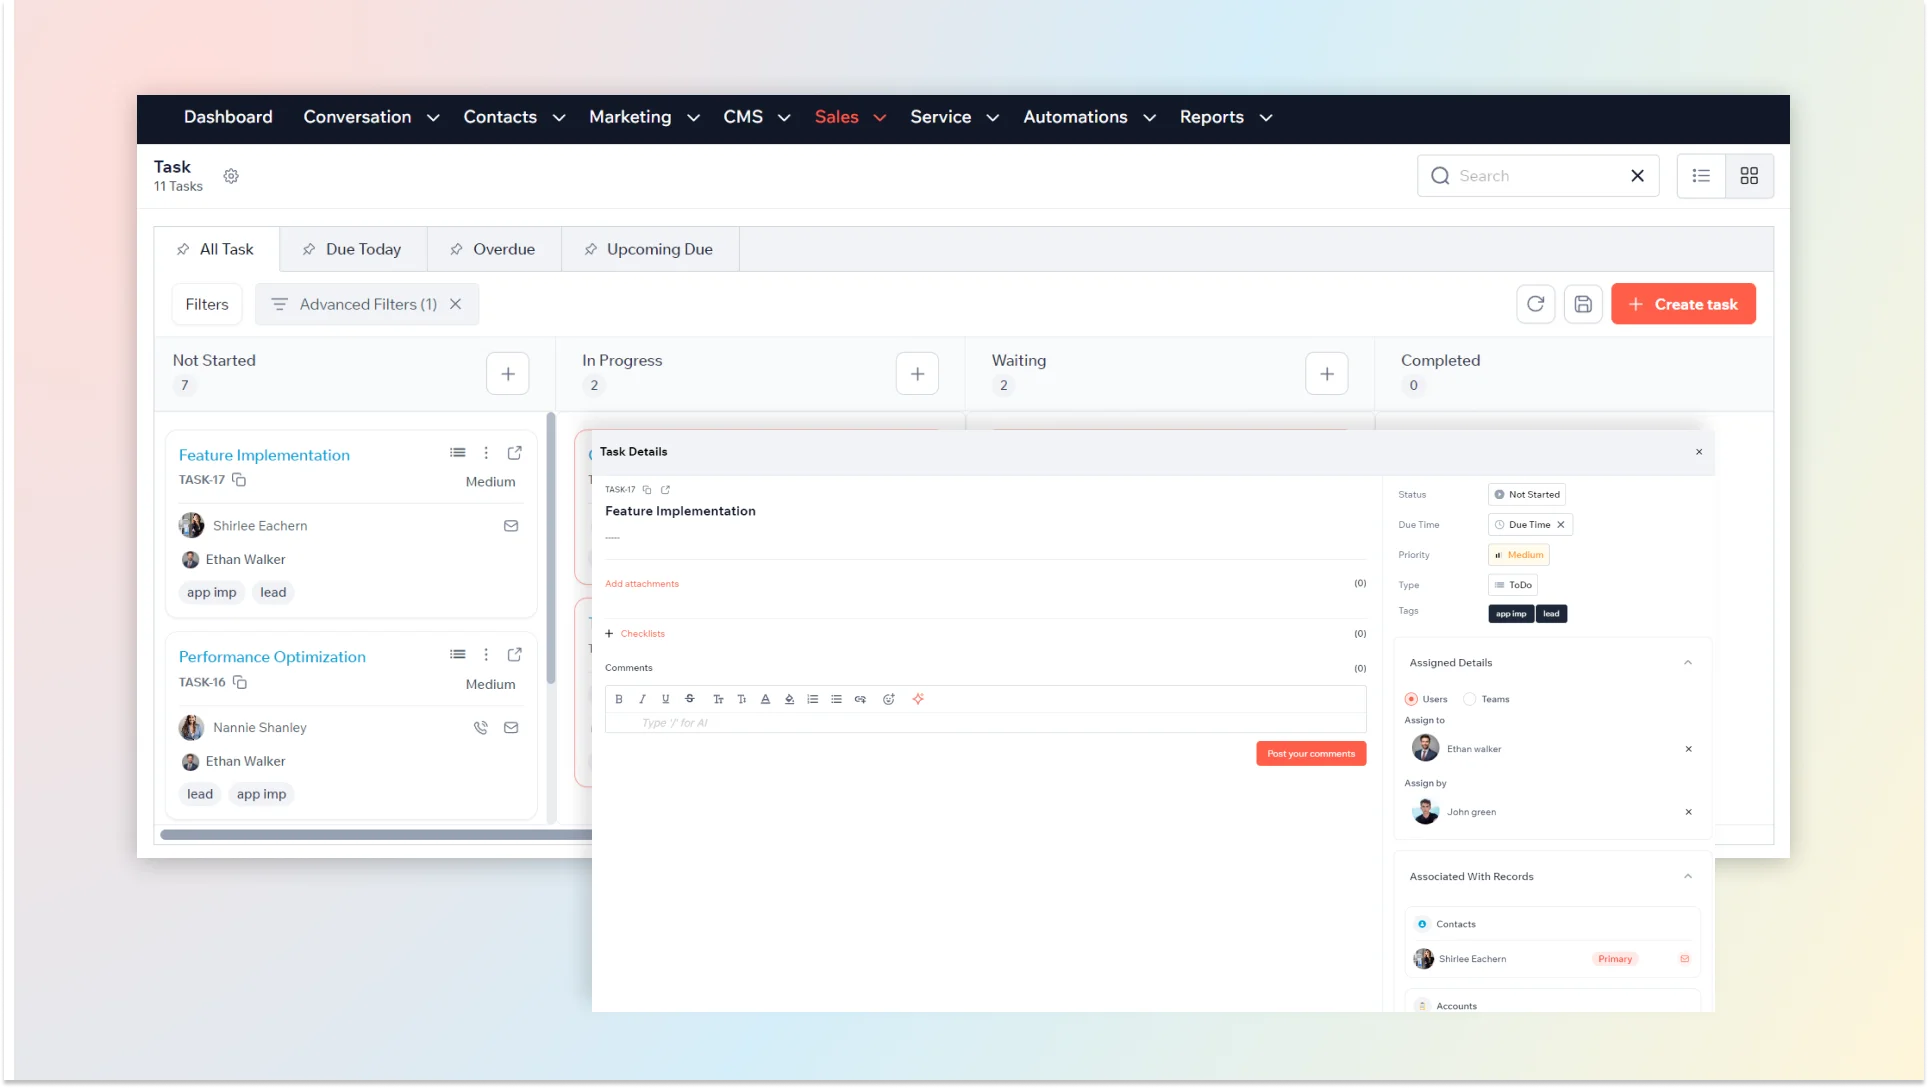The image size is (1928, 1088).
Task: Click the Add attachments link
Action: click(x=642, y=584)
